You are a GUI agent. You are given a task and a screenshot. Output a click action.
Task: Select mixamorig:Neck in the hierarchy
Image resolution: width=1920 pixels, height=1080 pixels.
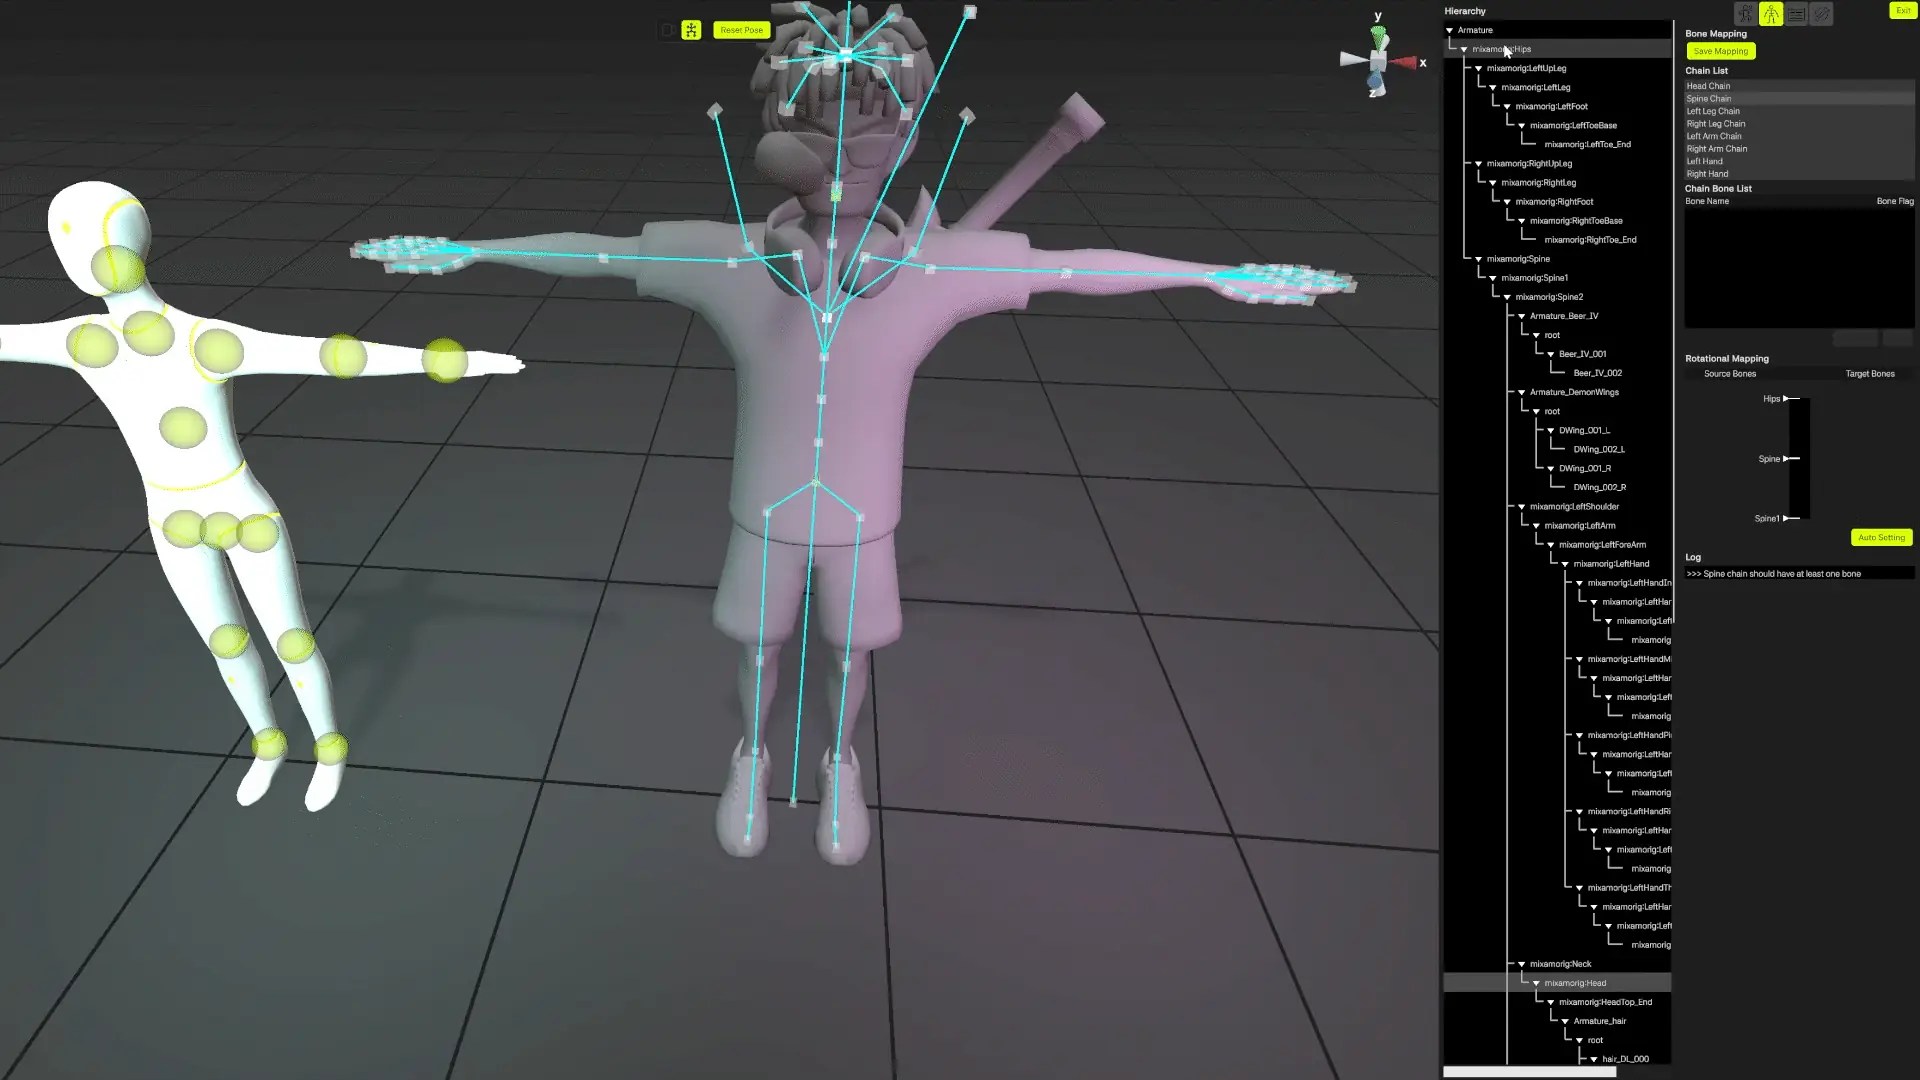pyautogui.click(x=1560, y=964)
